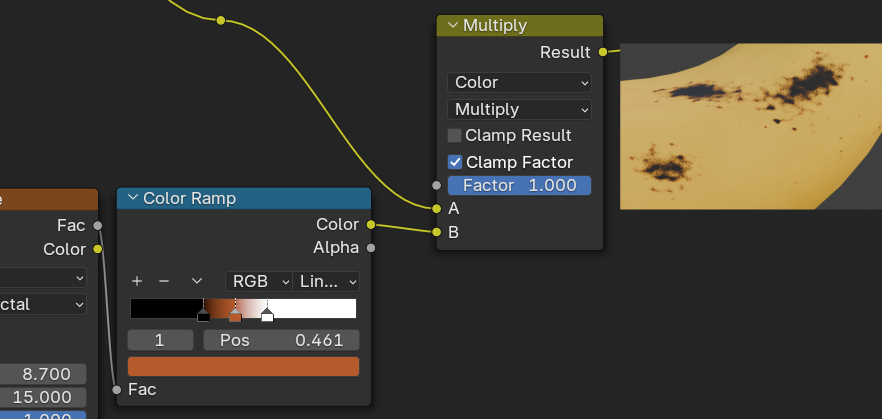The height and width of the screenshot is (419, 882).
Task: Select the black color stop marker
Action: [x=204, y=316]
